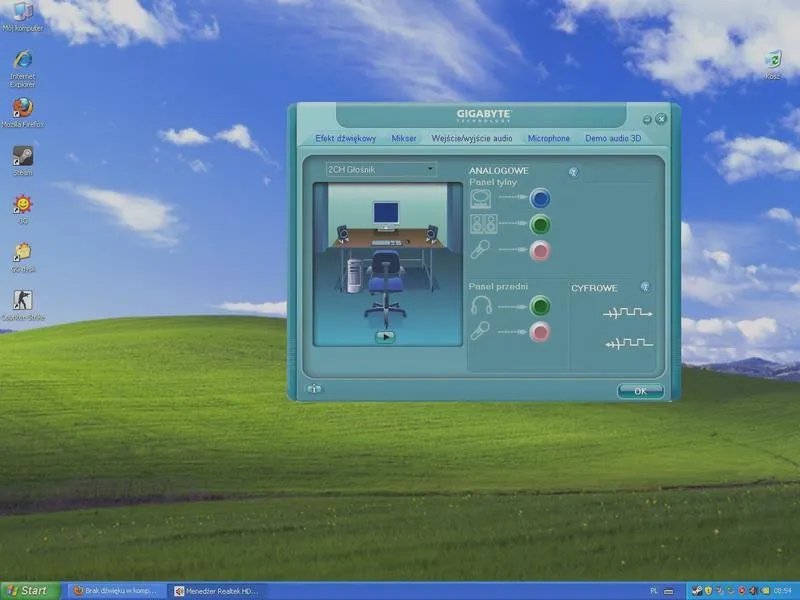800x600 pixels.
Task: Select Menedżer Realtek HD taskbar button
Action: pyautogui.click(x=218, y=591)
